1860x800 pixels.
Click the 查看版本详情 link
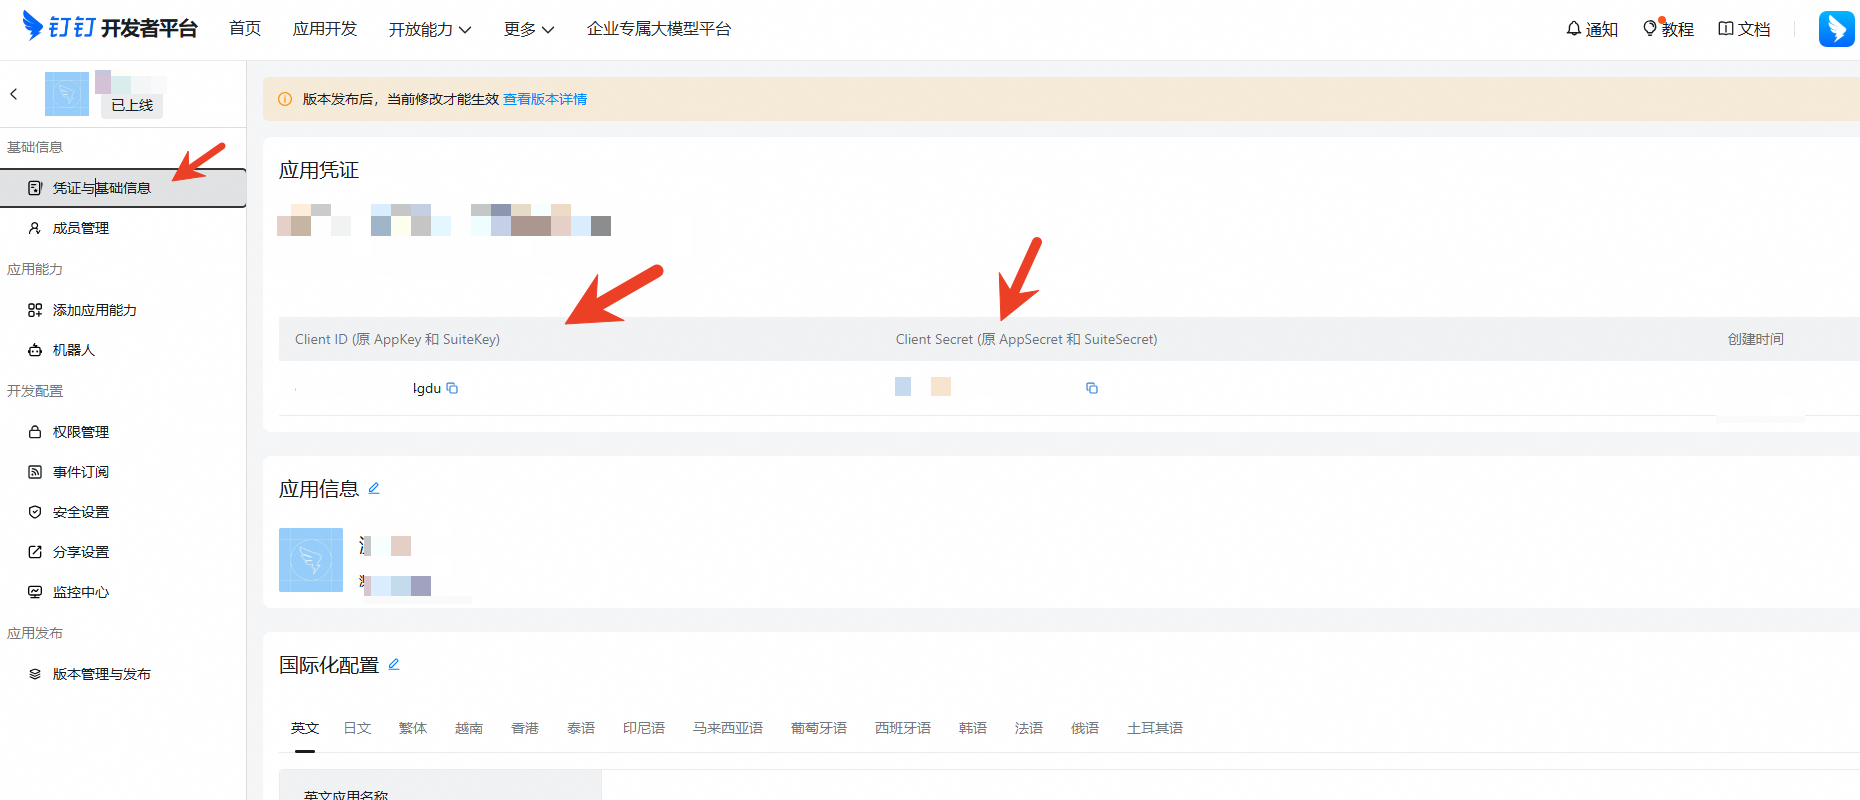(545, 99)
